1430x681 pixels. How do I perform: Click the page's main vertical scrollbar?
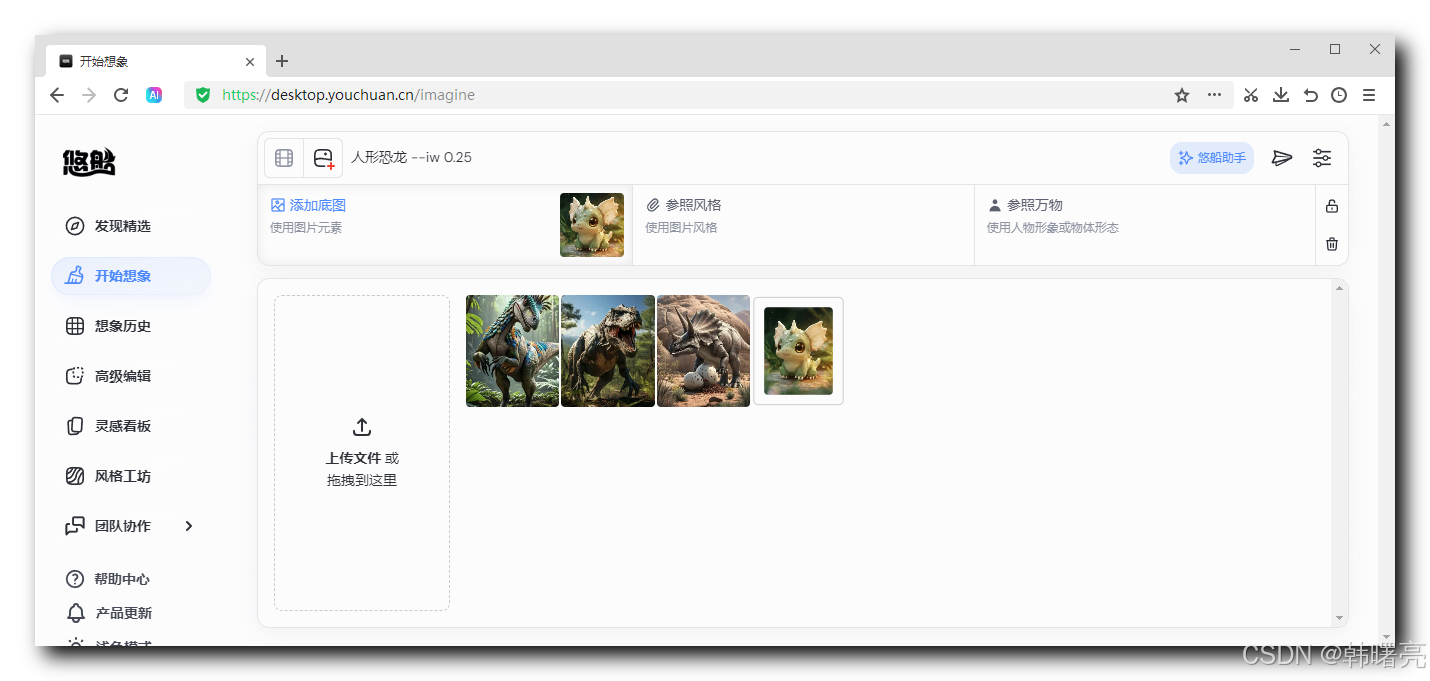point(1386,380)
